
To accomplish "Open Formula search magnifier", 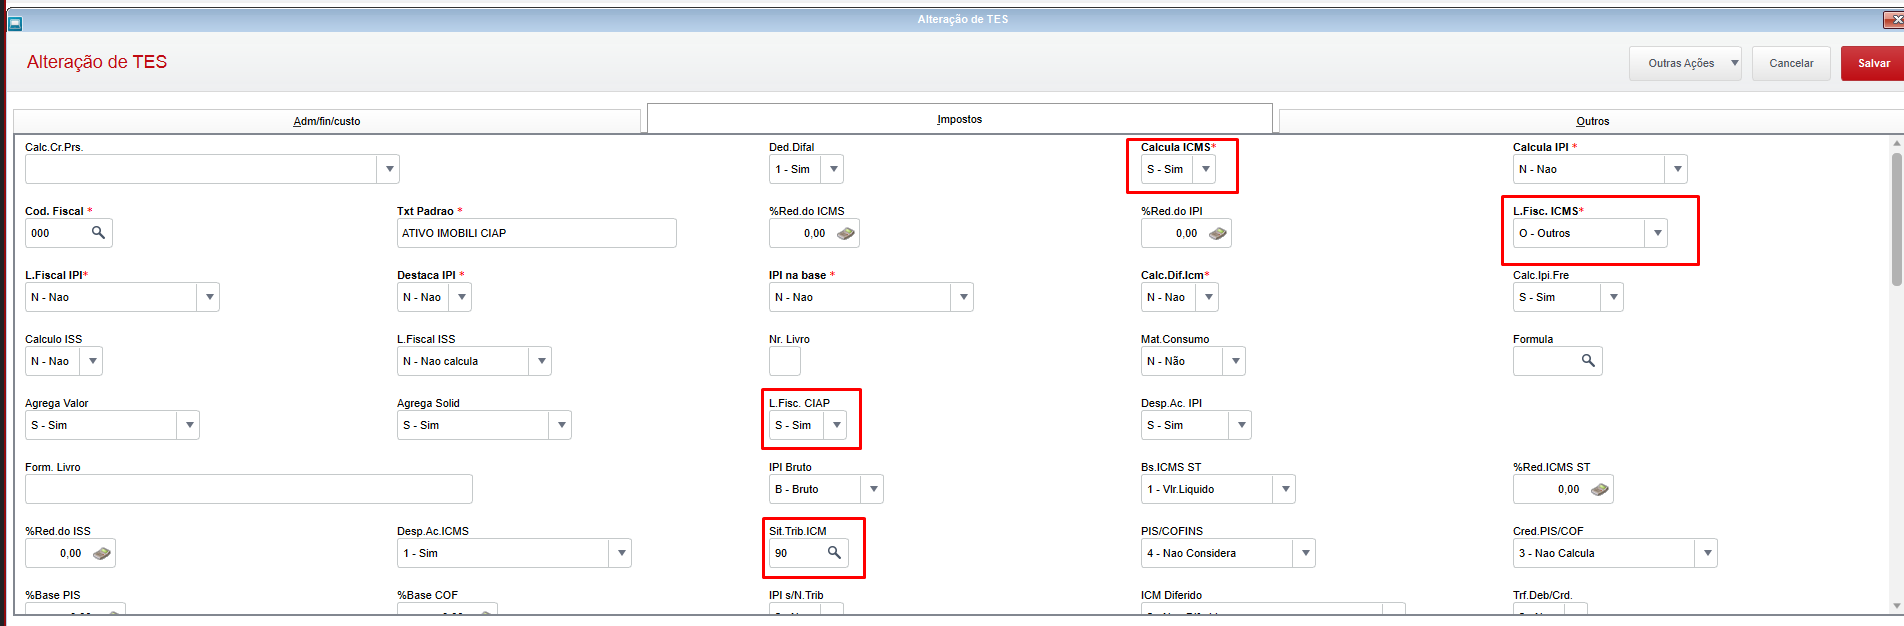I will 1588,361.
